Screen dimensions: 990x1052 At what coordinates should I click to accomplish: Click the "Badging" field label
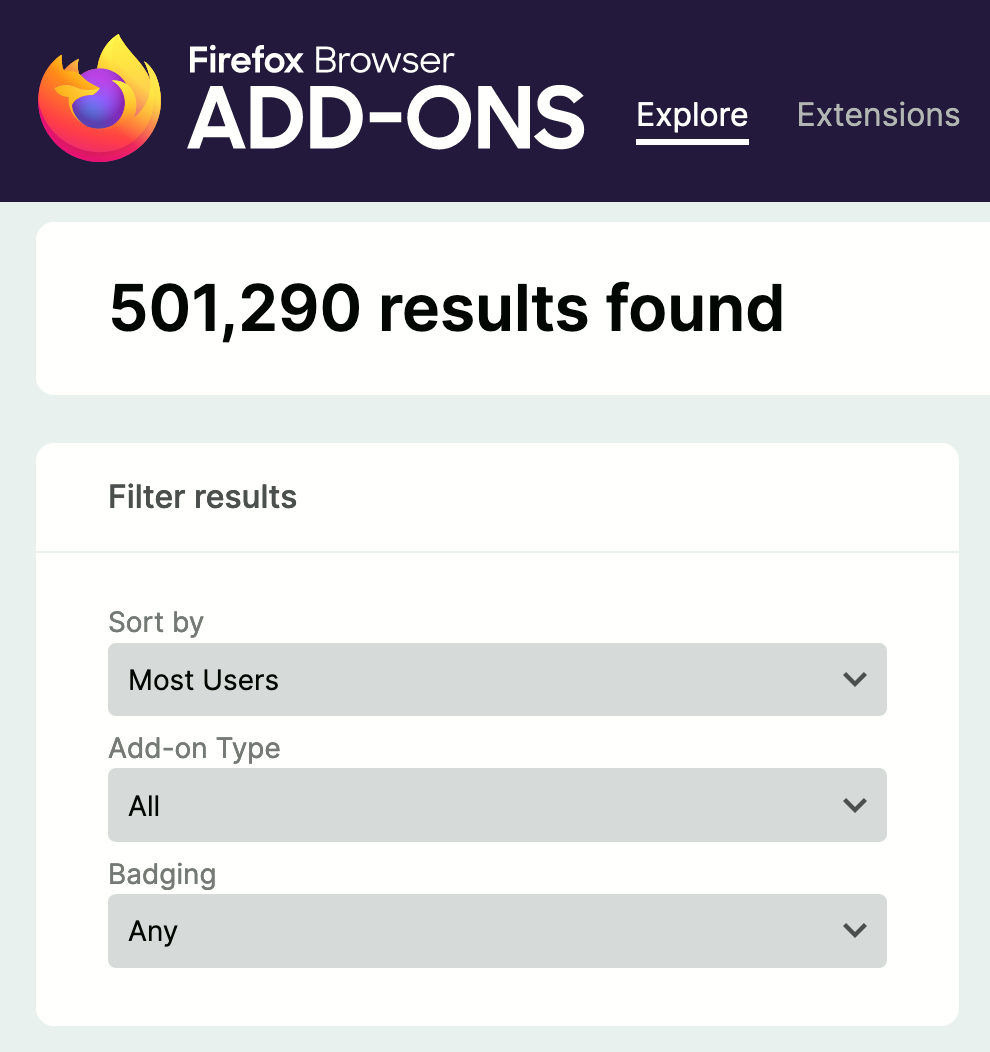(x=162, y=874)
